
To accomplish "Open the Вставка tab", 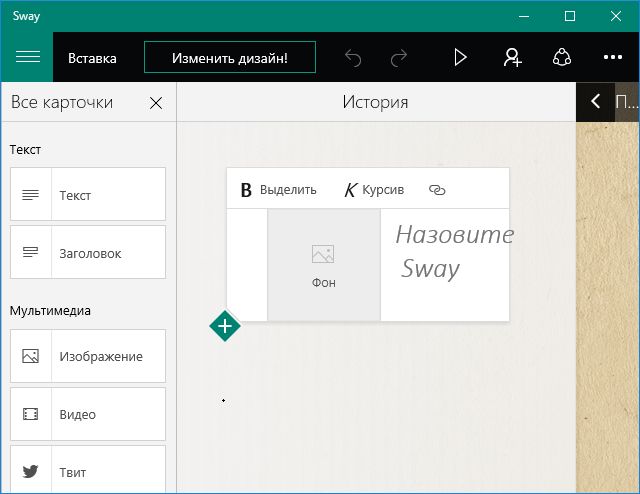I will [92, 58].
